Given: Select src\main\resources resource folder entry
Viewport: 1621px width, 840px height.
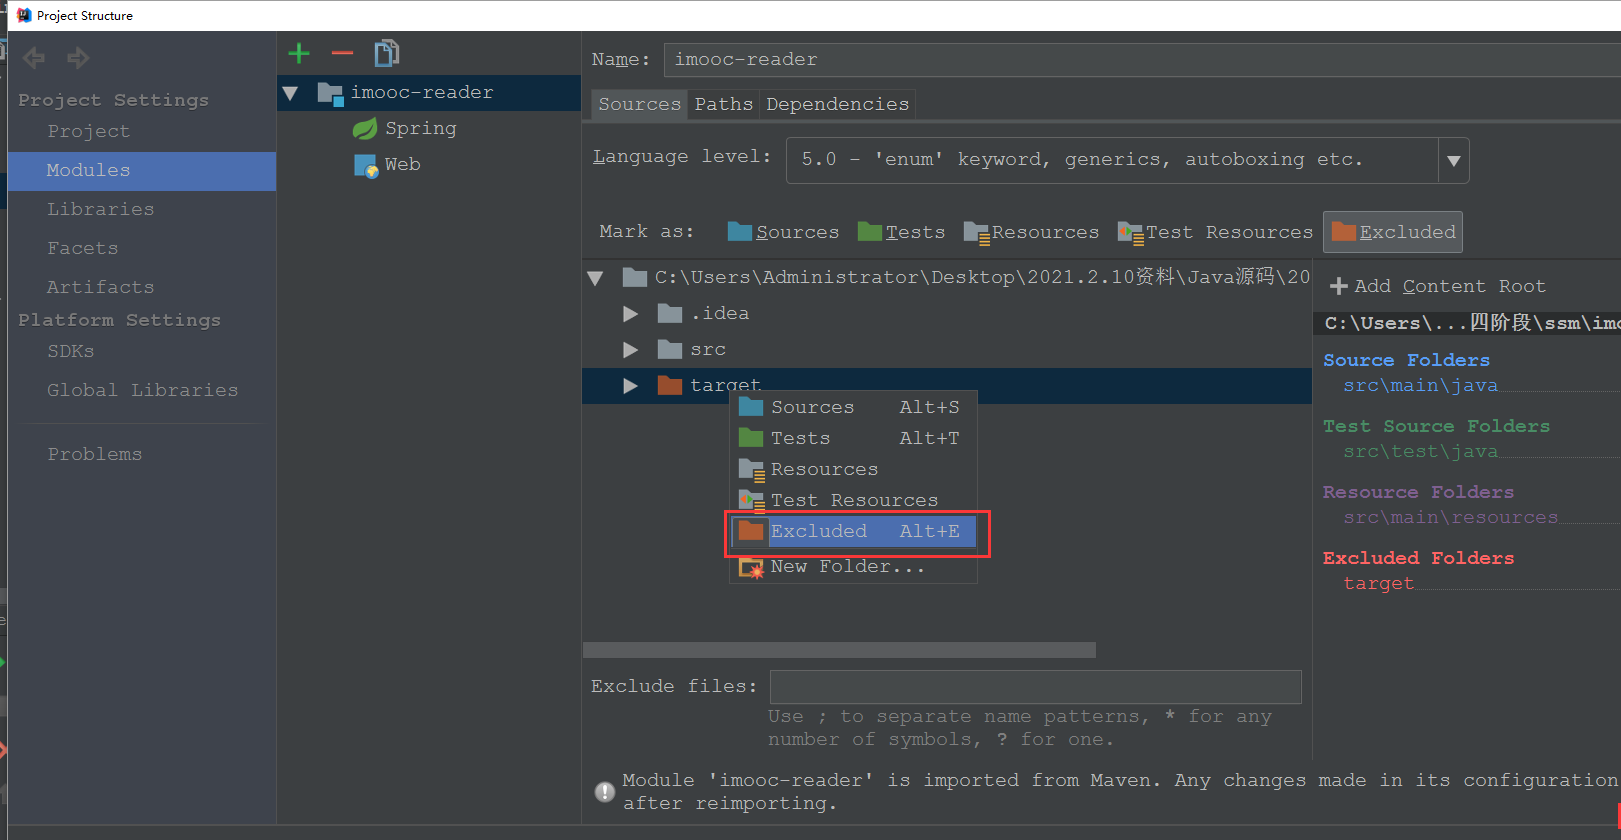Looking at the screenshot, I should pos(1450,517).
